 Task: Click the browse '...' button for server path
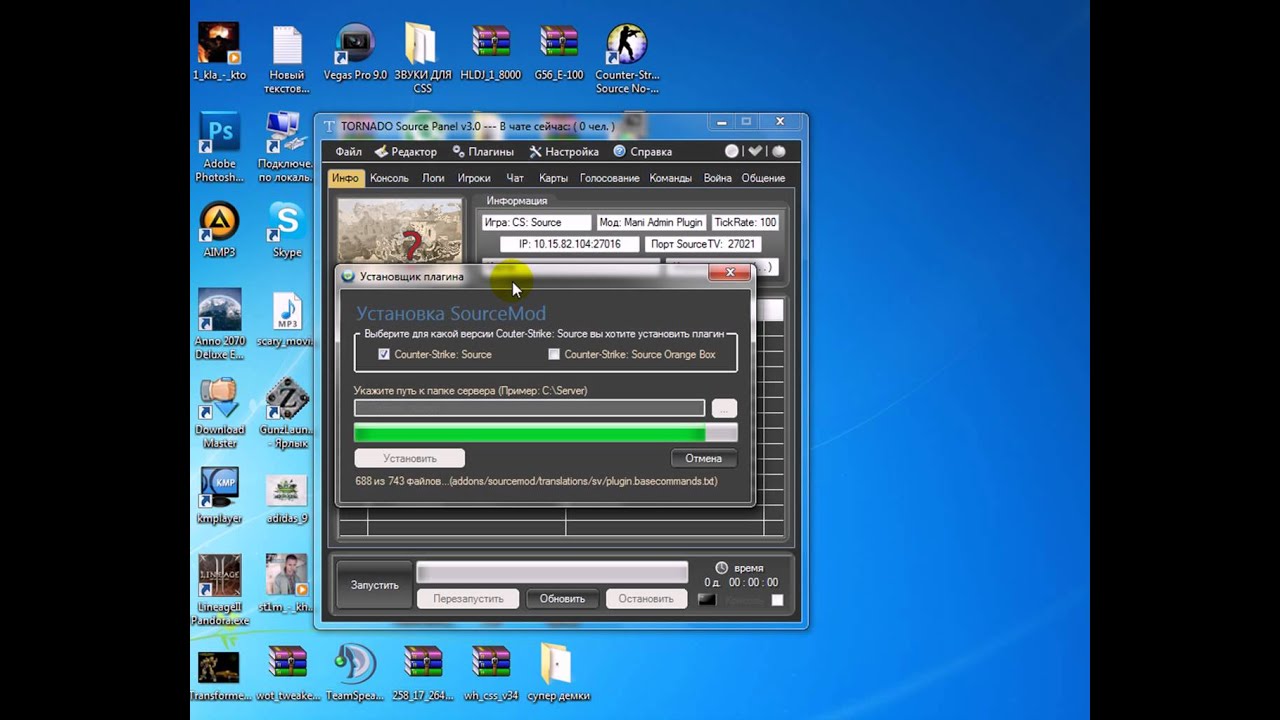coord(724,408)
